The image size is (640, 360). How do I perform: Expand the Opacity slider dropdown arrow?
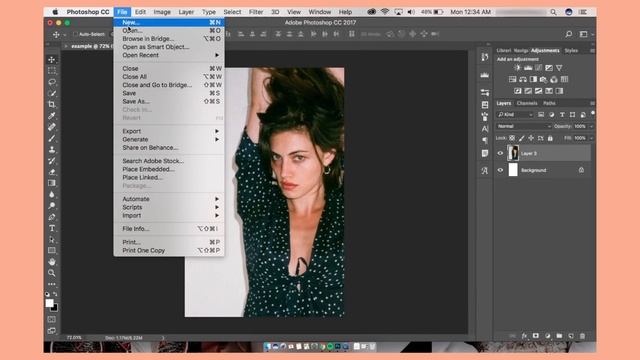591,127
